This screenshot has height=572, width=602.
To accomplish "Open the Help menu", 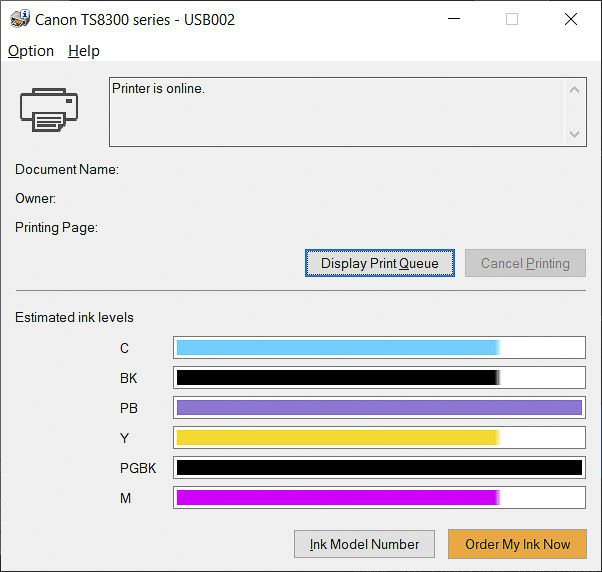I will pos(84,51).
